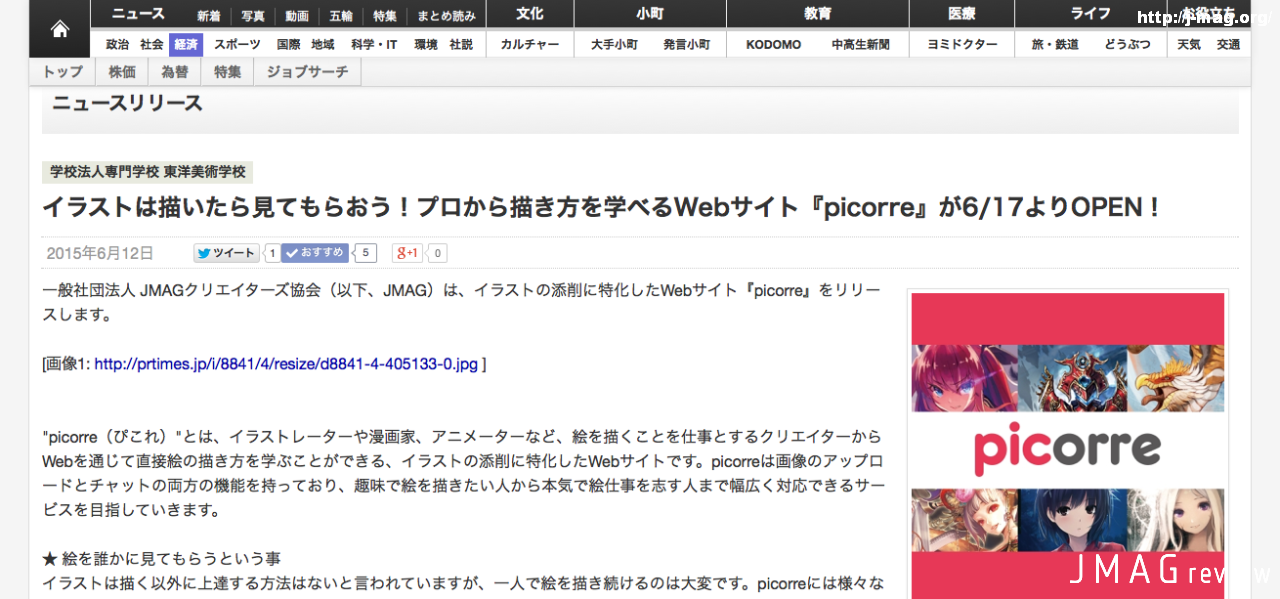Click the ★ 絵を誰かに見てもらうという事 subheading

click(x=162, y=557)
